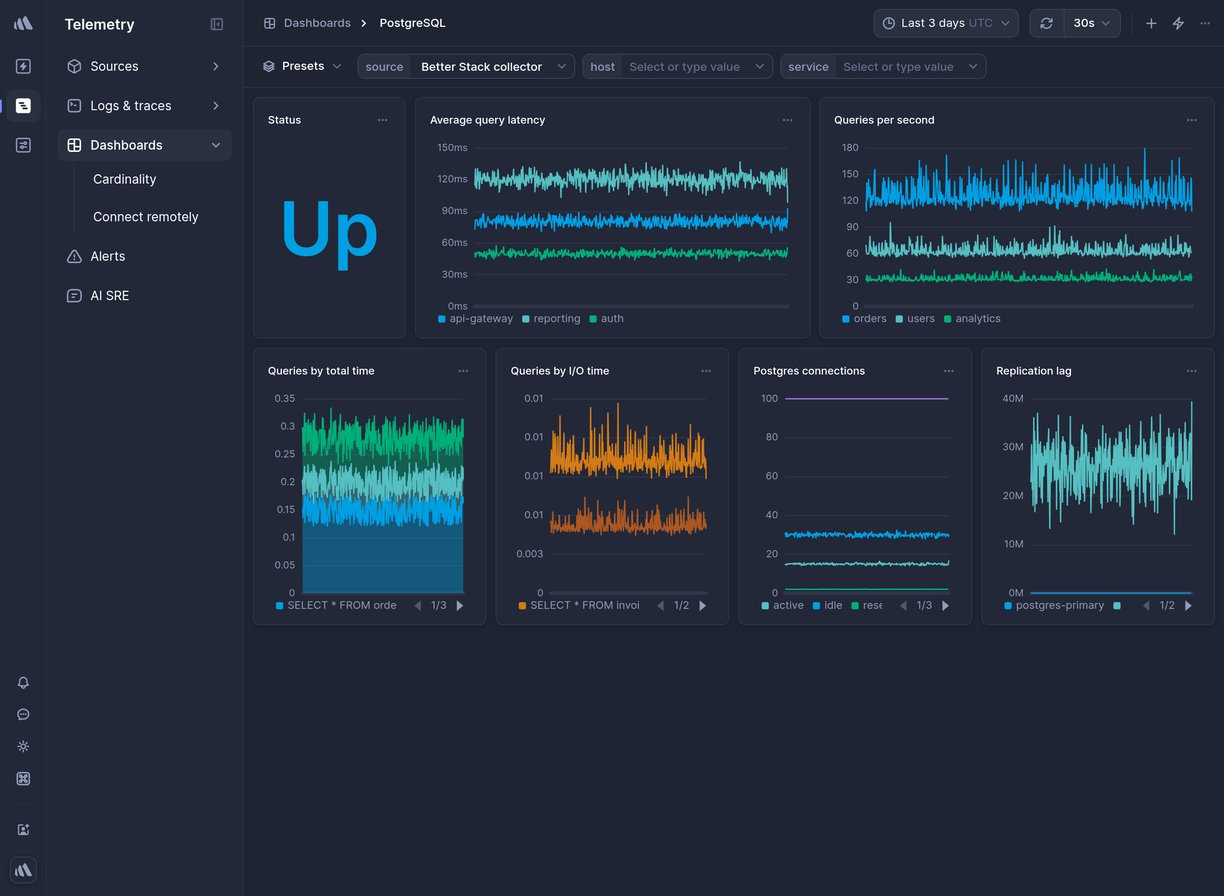Collapse the sidebar using the panel icon beside Telemetry
Viewport: 1224px width, 896px height.
coord(217,24)
